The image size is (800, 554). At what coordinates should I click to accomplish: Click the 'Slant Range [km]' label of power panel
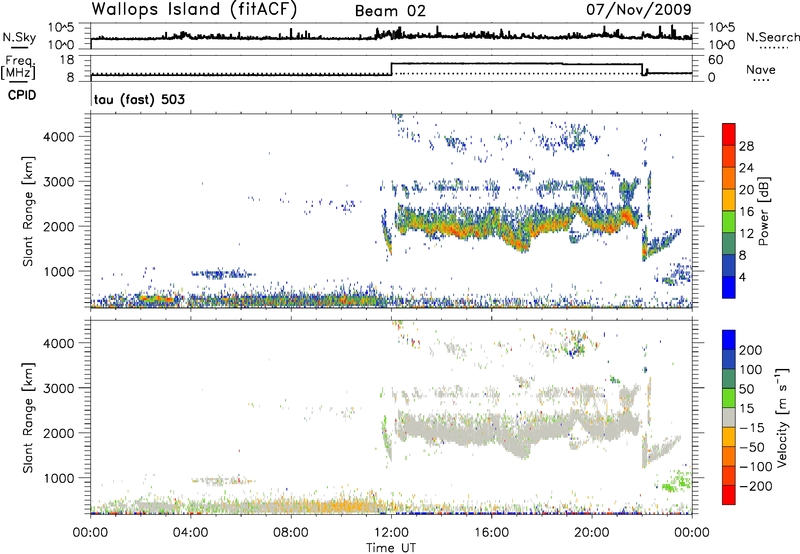pyautogui.click(x=28, y=211)
